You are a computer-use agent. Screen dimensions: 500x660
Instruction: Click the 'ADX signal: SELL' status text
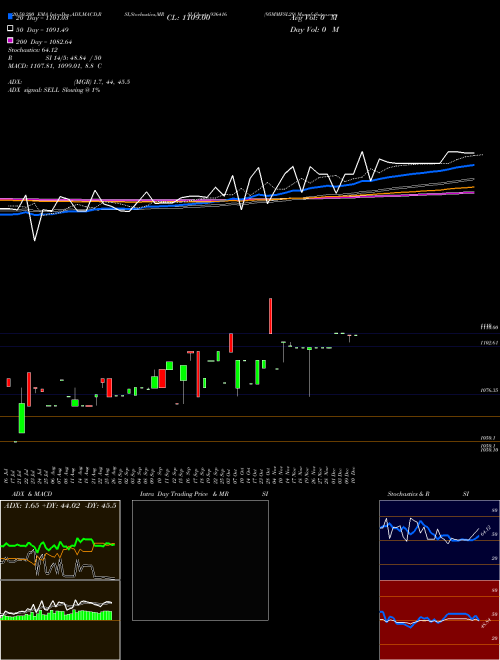coord(54,90)
